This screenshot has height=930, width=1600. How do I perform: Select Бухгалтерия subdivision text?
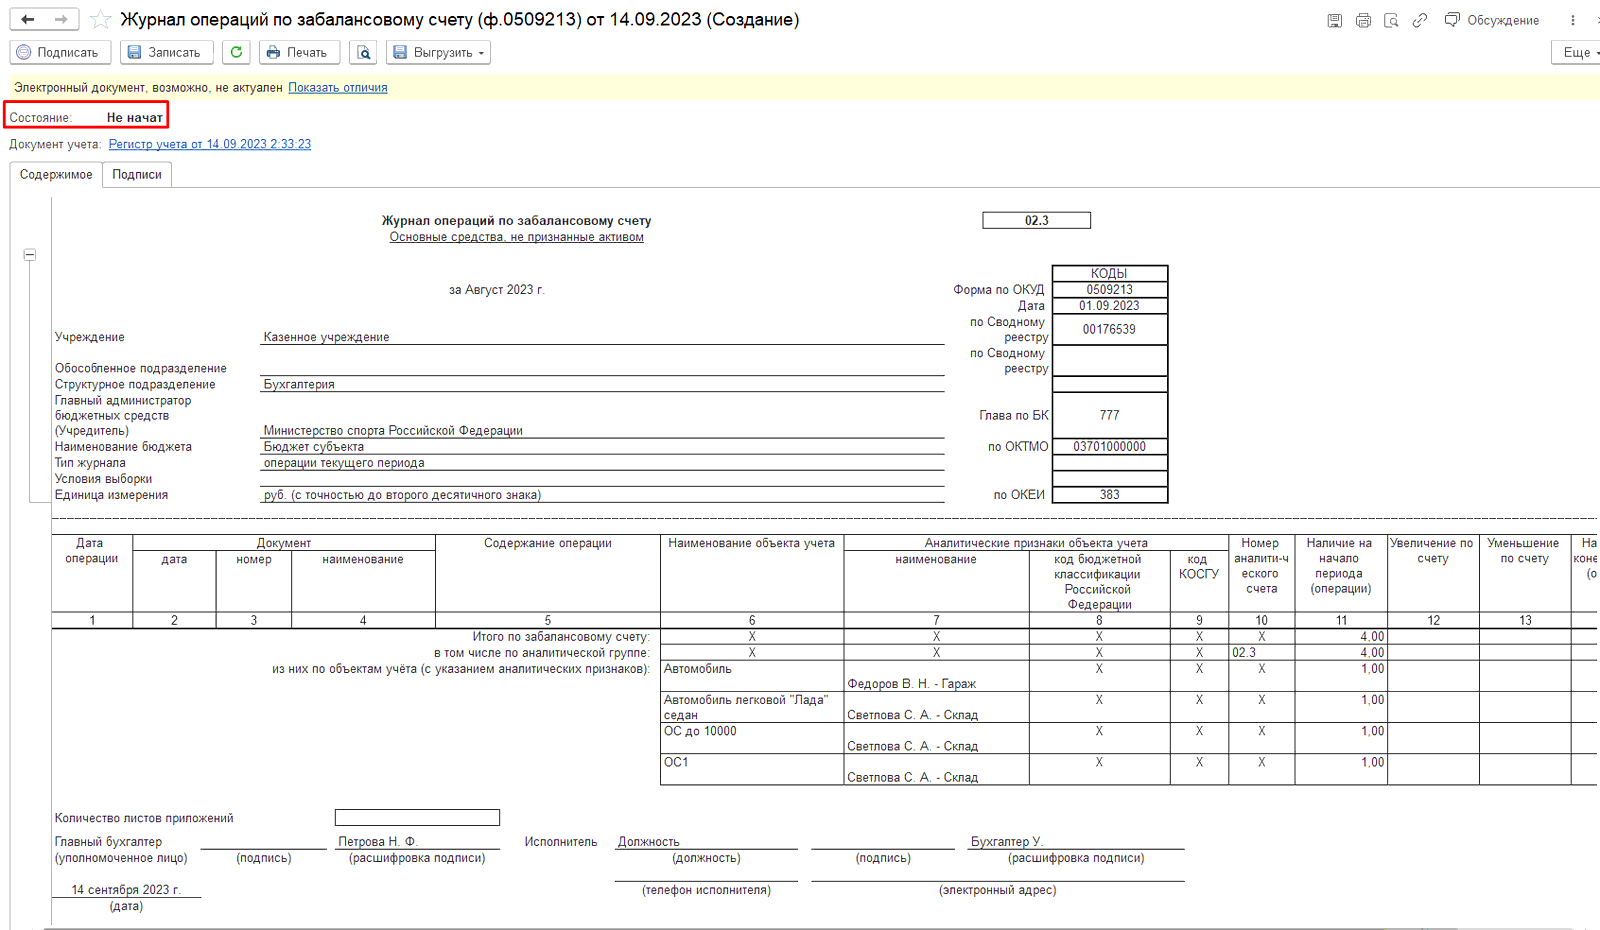(x=299, y=384)
